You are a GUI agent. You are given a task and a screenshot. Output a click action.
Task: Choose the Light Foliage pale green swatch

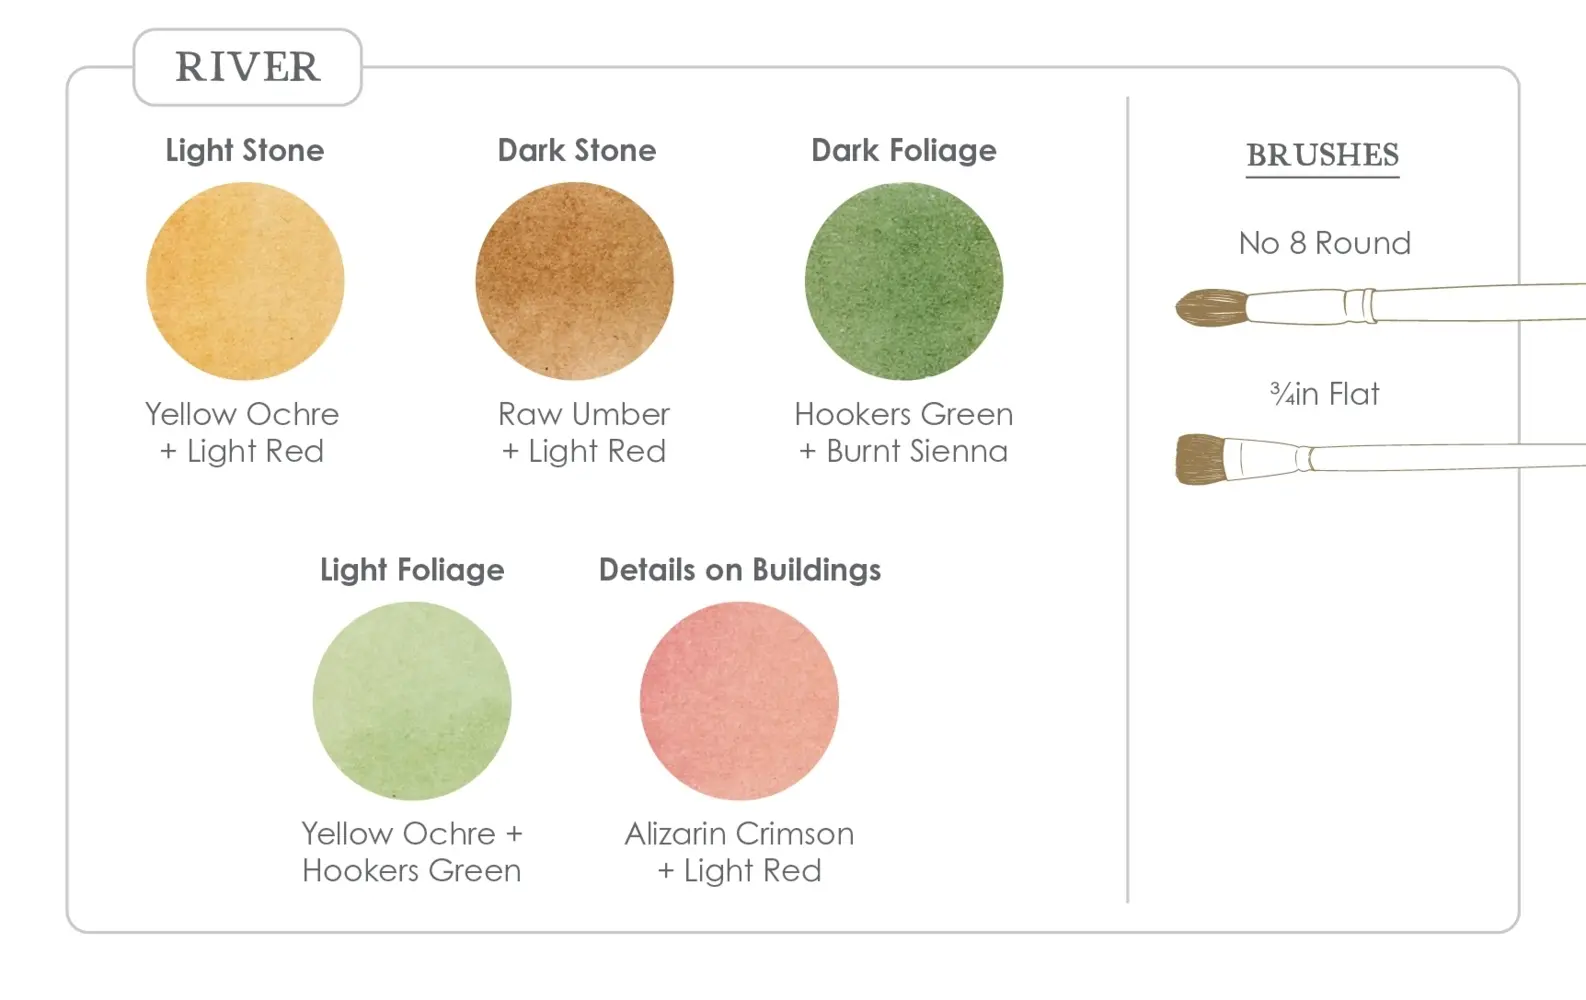tap(412, 701)
